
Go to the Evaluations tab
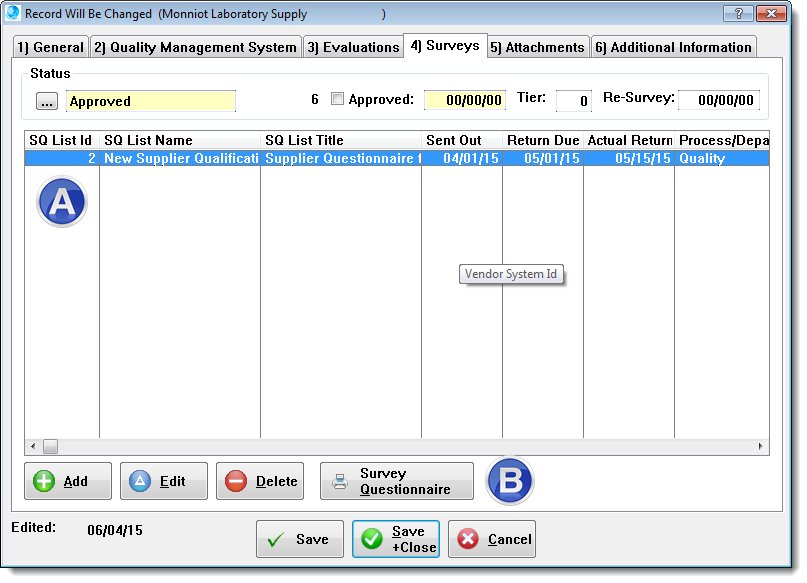click(x=353, y=47)
